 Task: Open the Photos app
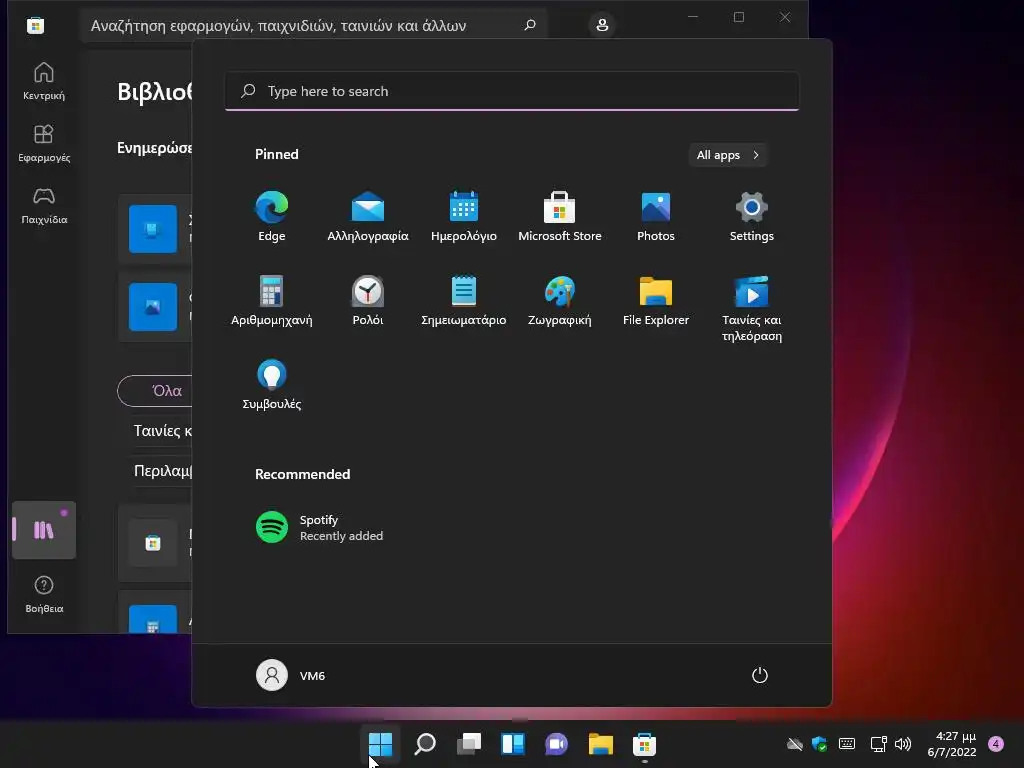click(x=656, y=217)
